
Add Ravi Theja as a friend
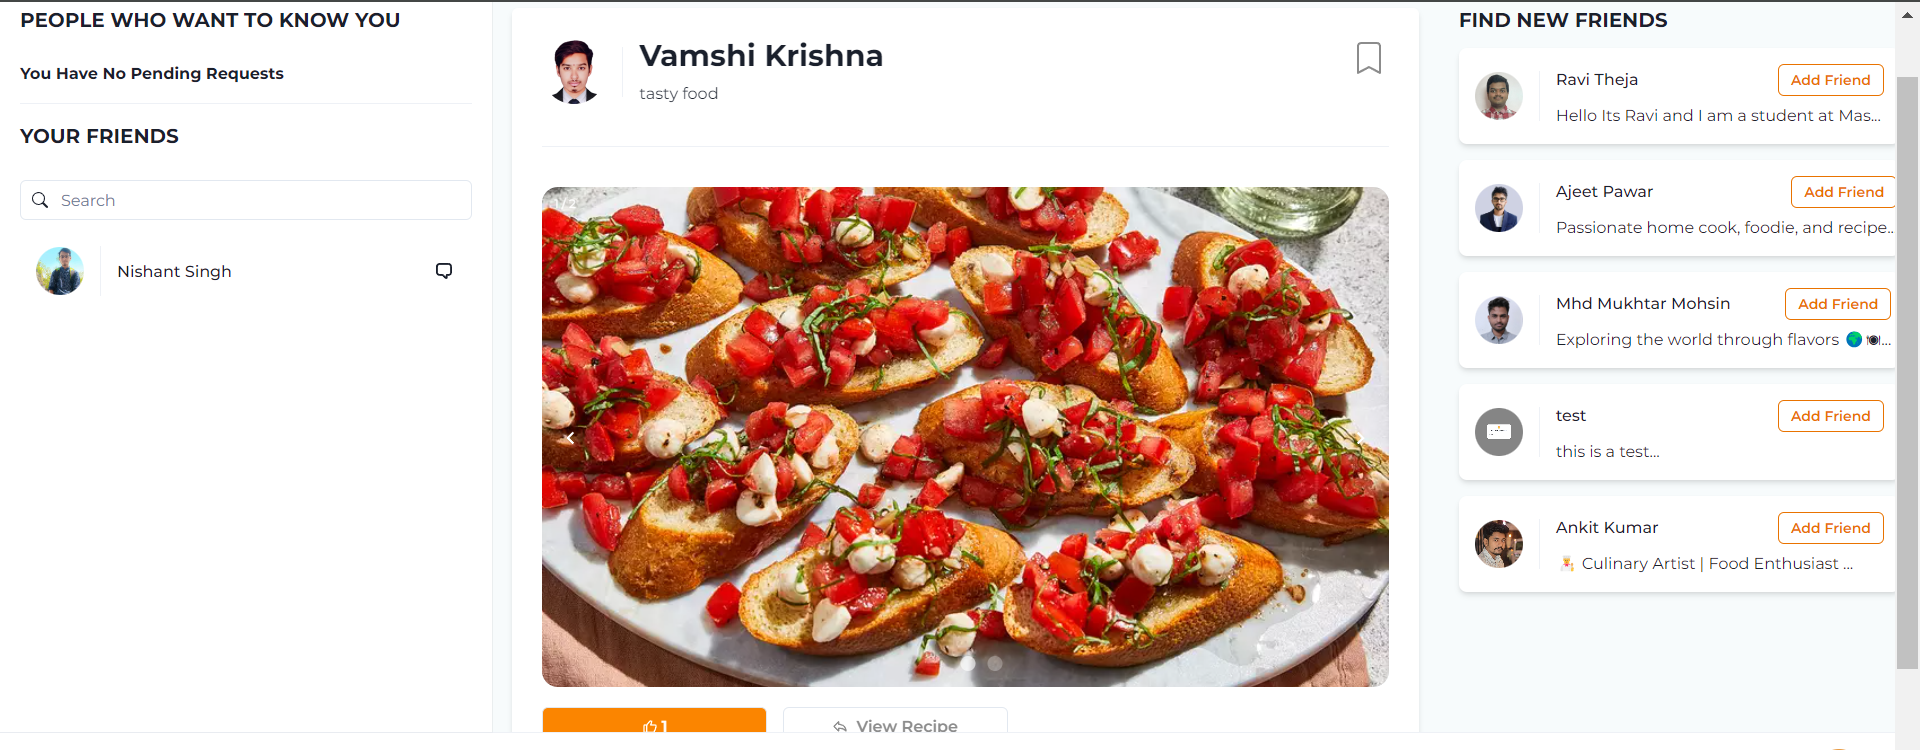pyautogui.click(x=1829, y=80)
